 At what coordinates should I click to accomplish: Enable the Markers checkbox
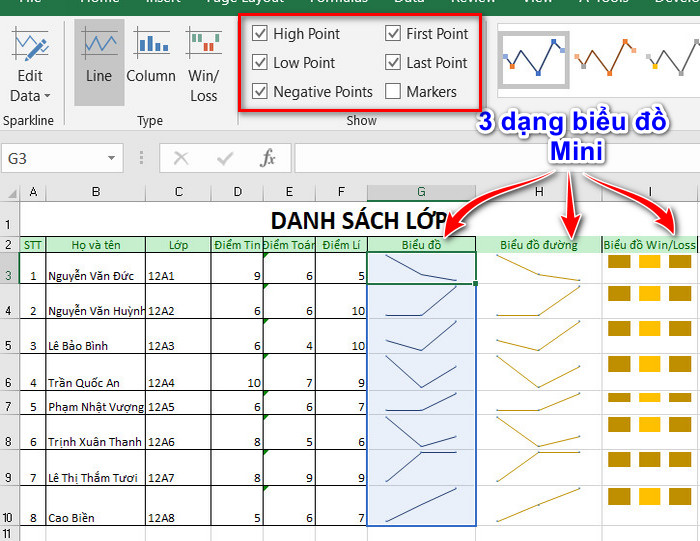393,92
